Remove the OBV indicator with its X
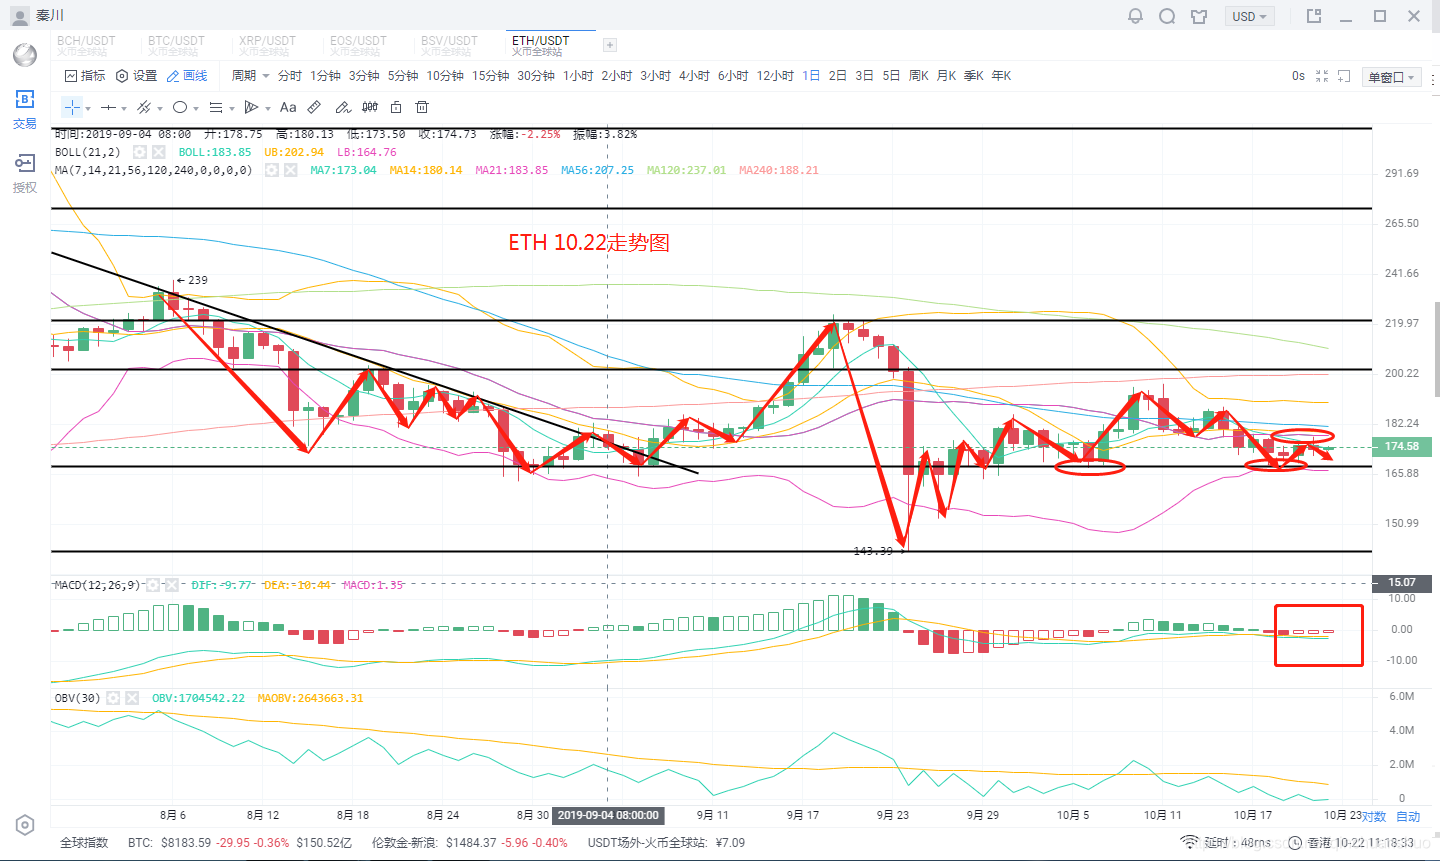1440x861 pixels. click(133, 698)
